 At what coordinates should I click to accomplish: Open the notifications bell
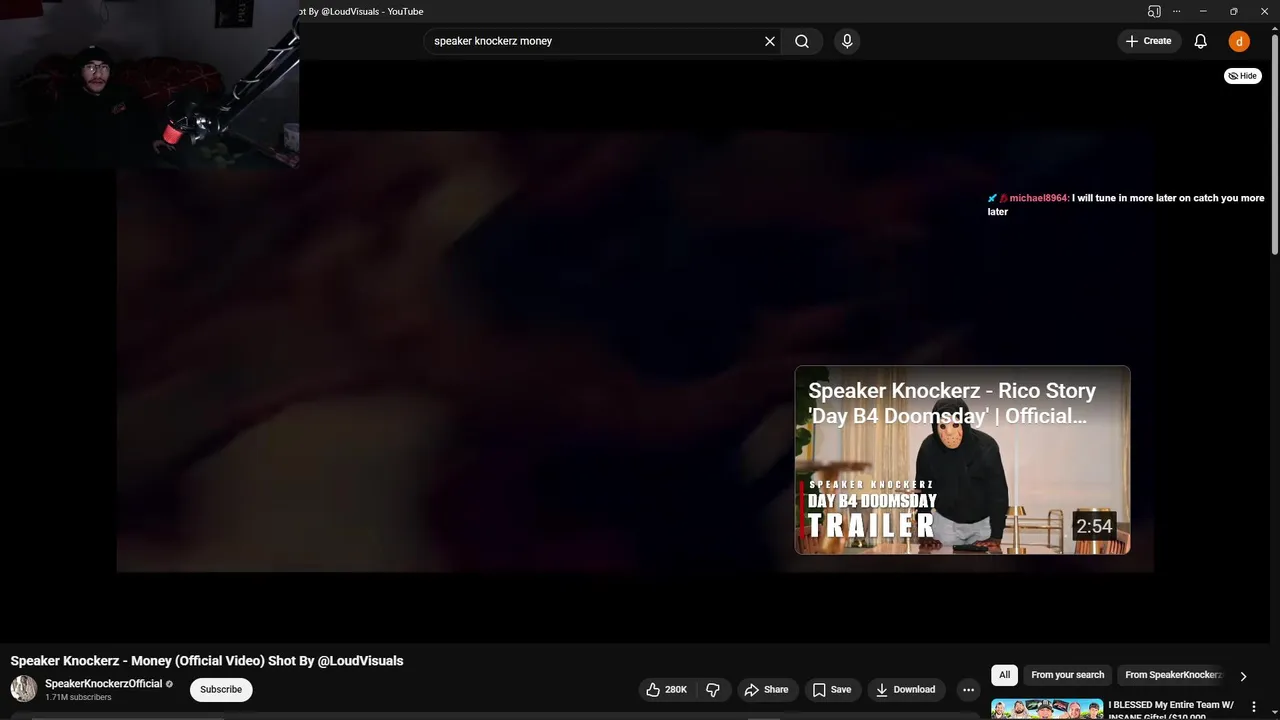click(1200, 41)
